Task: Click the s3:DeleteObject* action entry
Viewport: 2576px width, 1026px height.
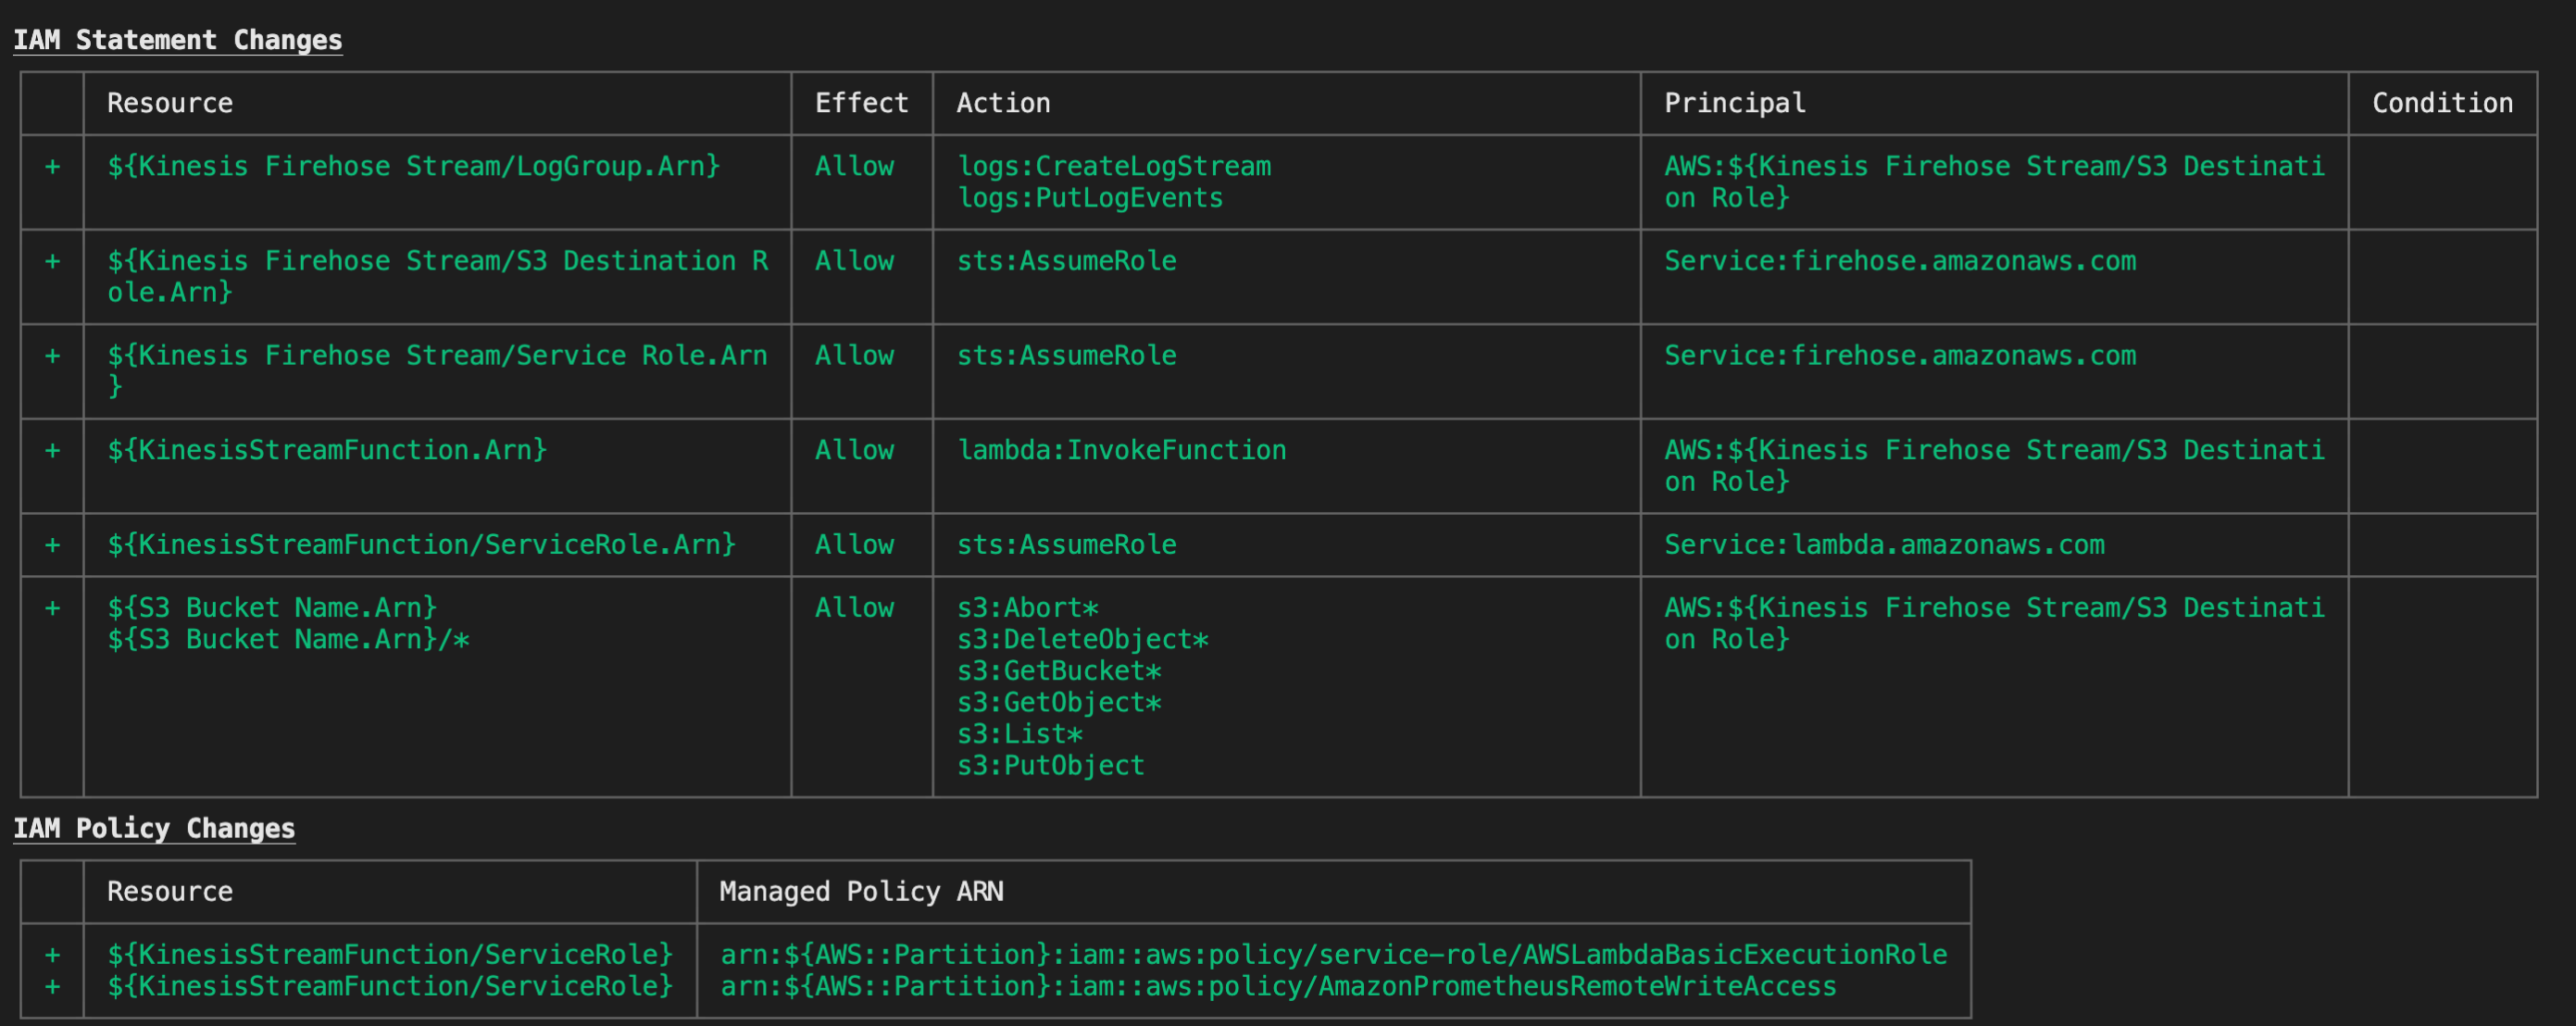Action: 1083,639
